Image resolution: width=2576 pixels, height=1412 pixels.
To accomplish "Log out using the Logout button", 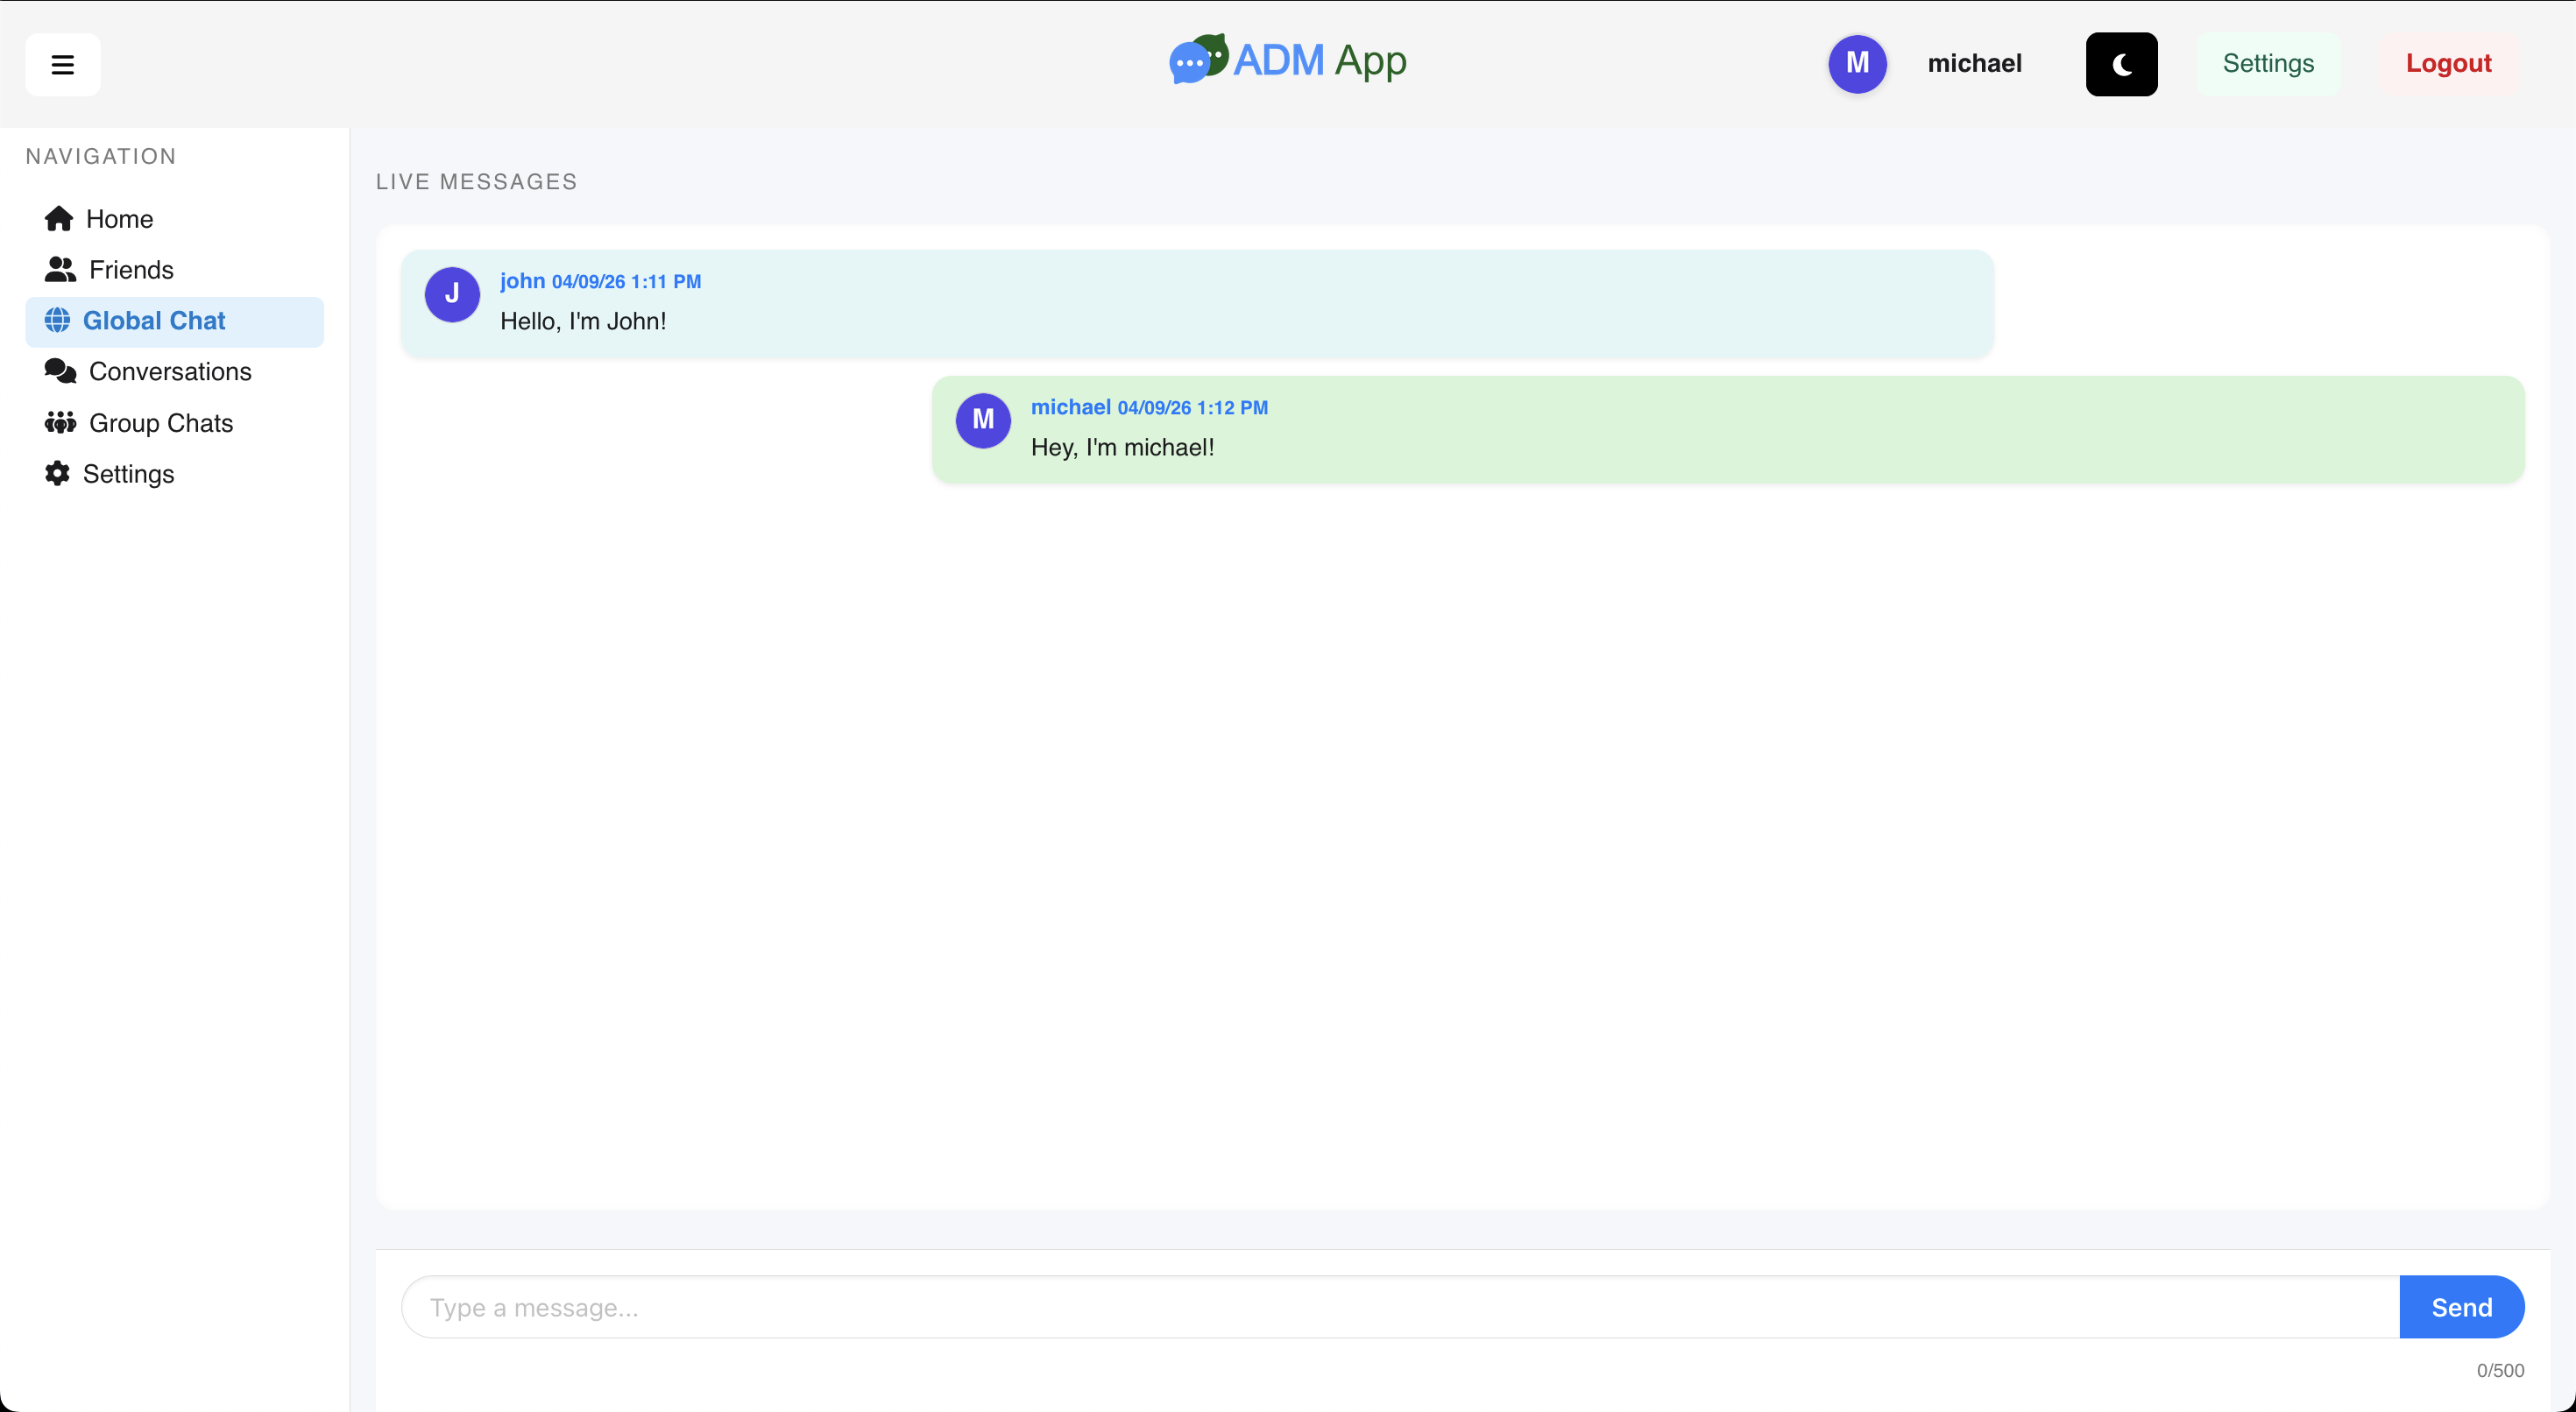I will pyautogui.click(x=2447, y=63).
